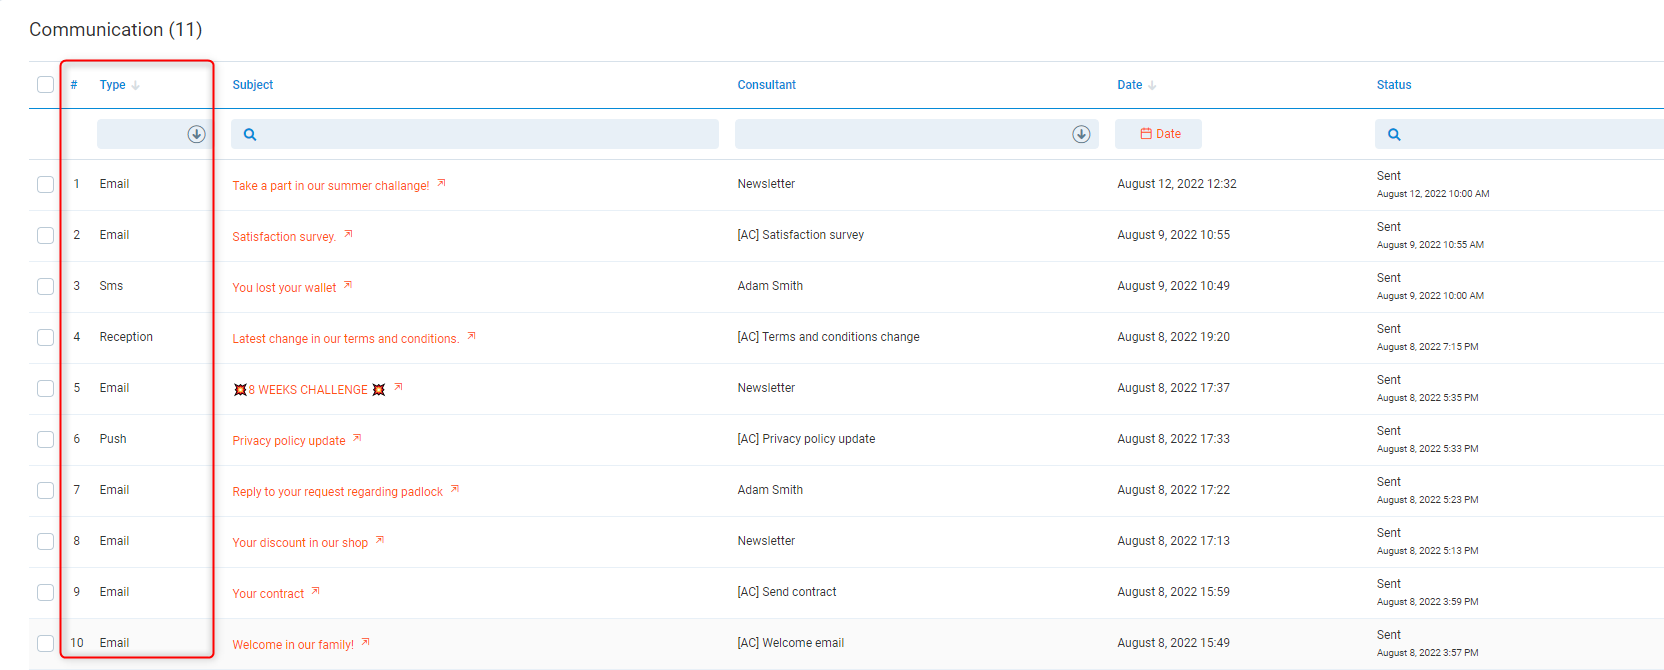Select checkbox for row 6 Push
This screenshot has width=1664, height=670.
pyautogui.click(x=46, y=439)
